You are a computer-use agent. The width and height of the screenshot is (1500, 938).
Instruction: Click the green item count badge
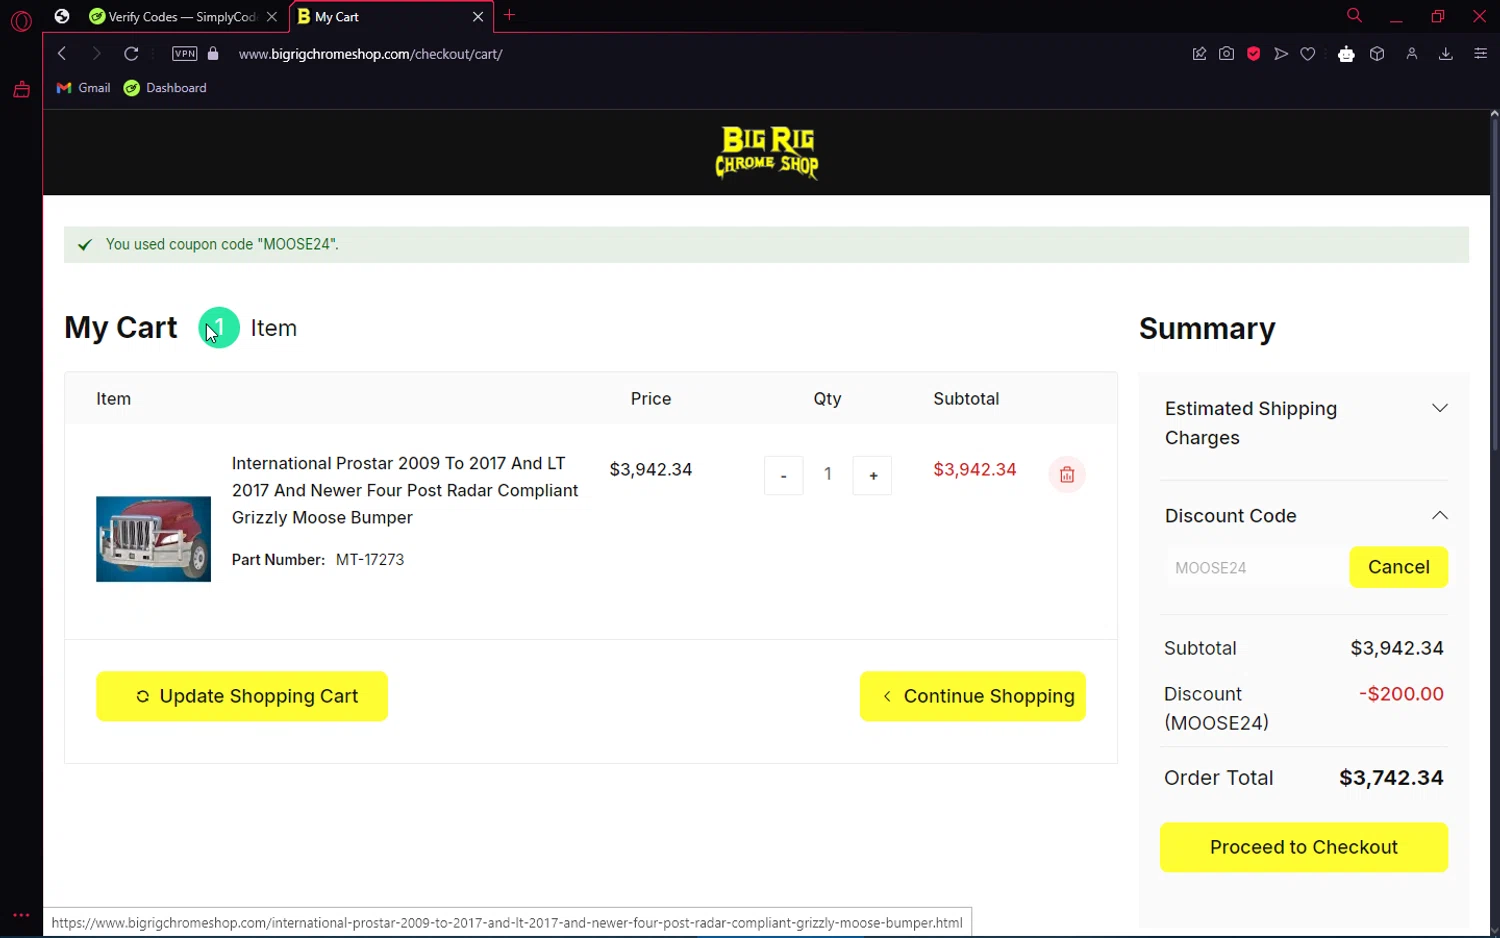pos(219,328)
